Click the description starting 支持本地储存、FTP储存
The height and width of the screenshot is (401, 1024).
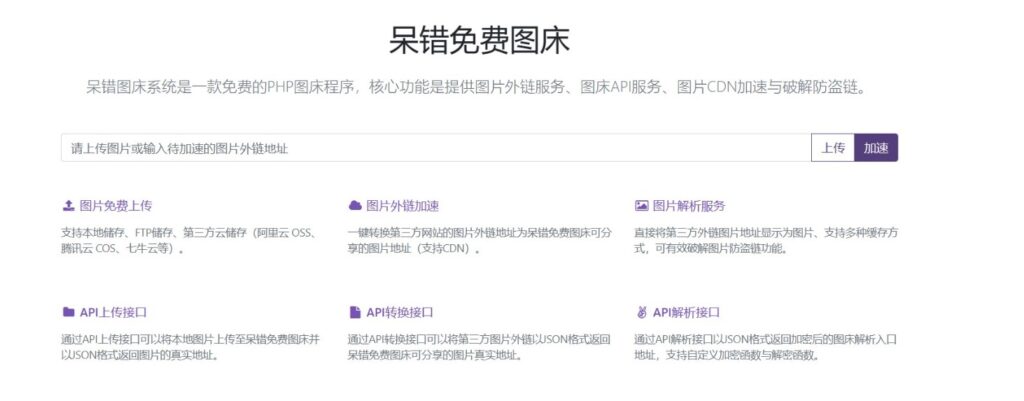pos(190,240)
